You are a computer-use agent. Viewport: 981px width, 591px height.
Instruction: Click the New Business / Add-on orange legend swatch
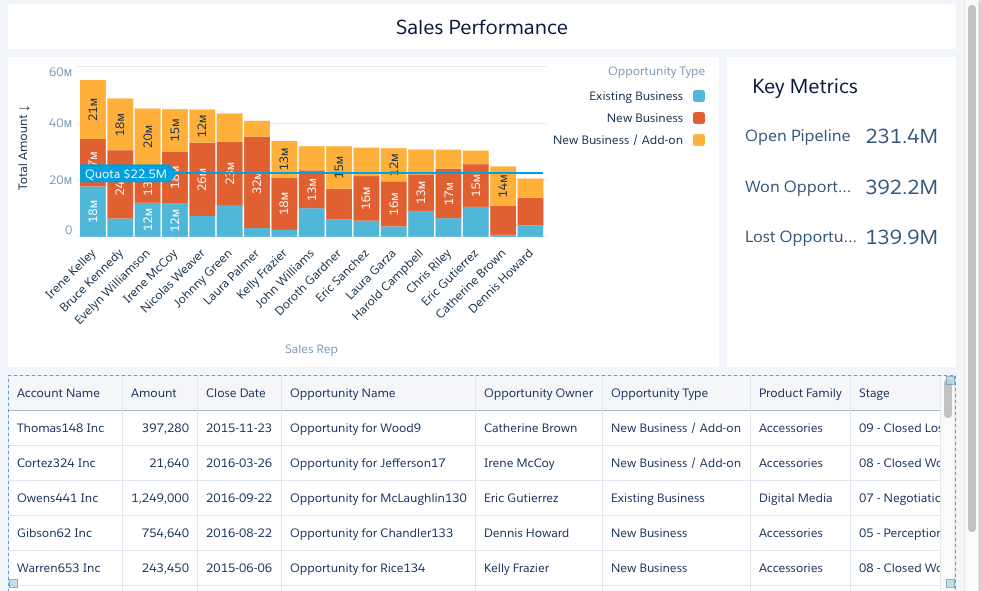coord(699,140)
